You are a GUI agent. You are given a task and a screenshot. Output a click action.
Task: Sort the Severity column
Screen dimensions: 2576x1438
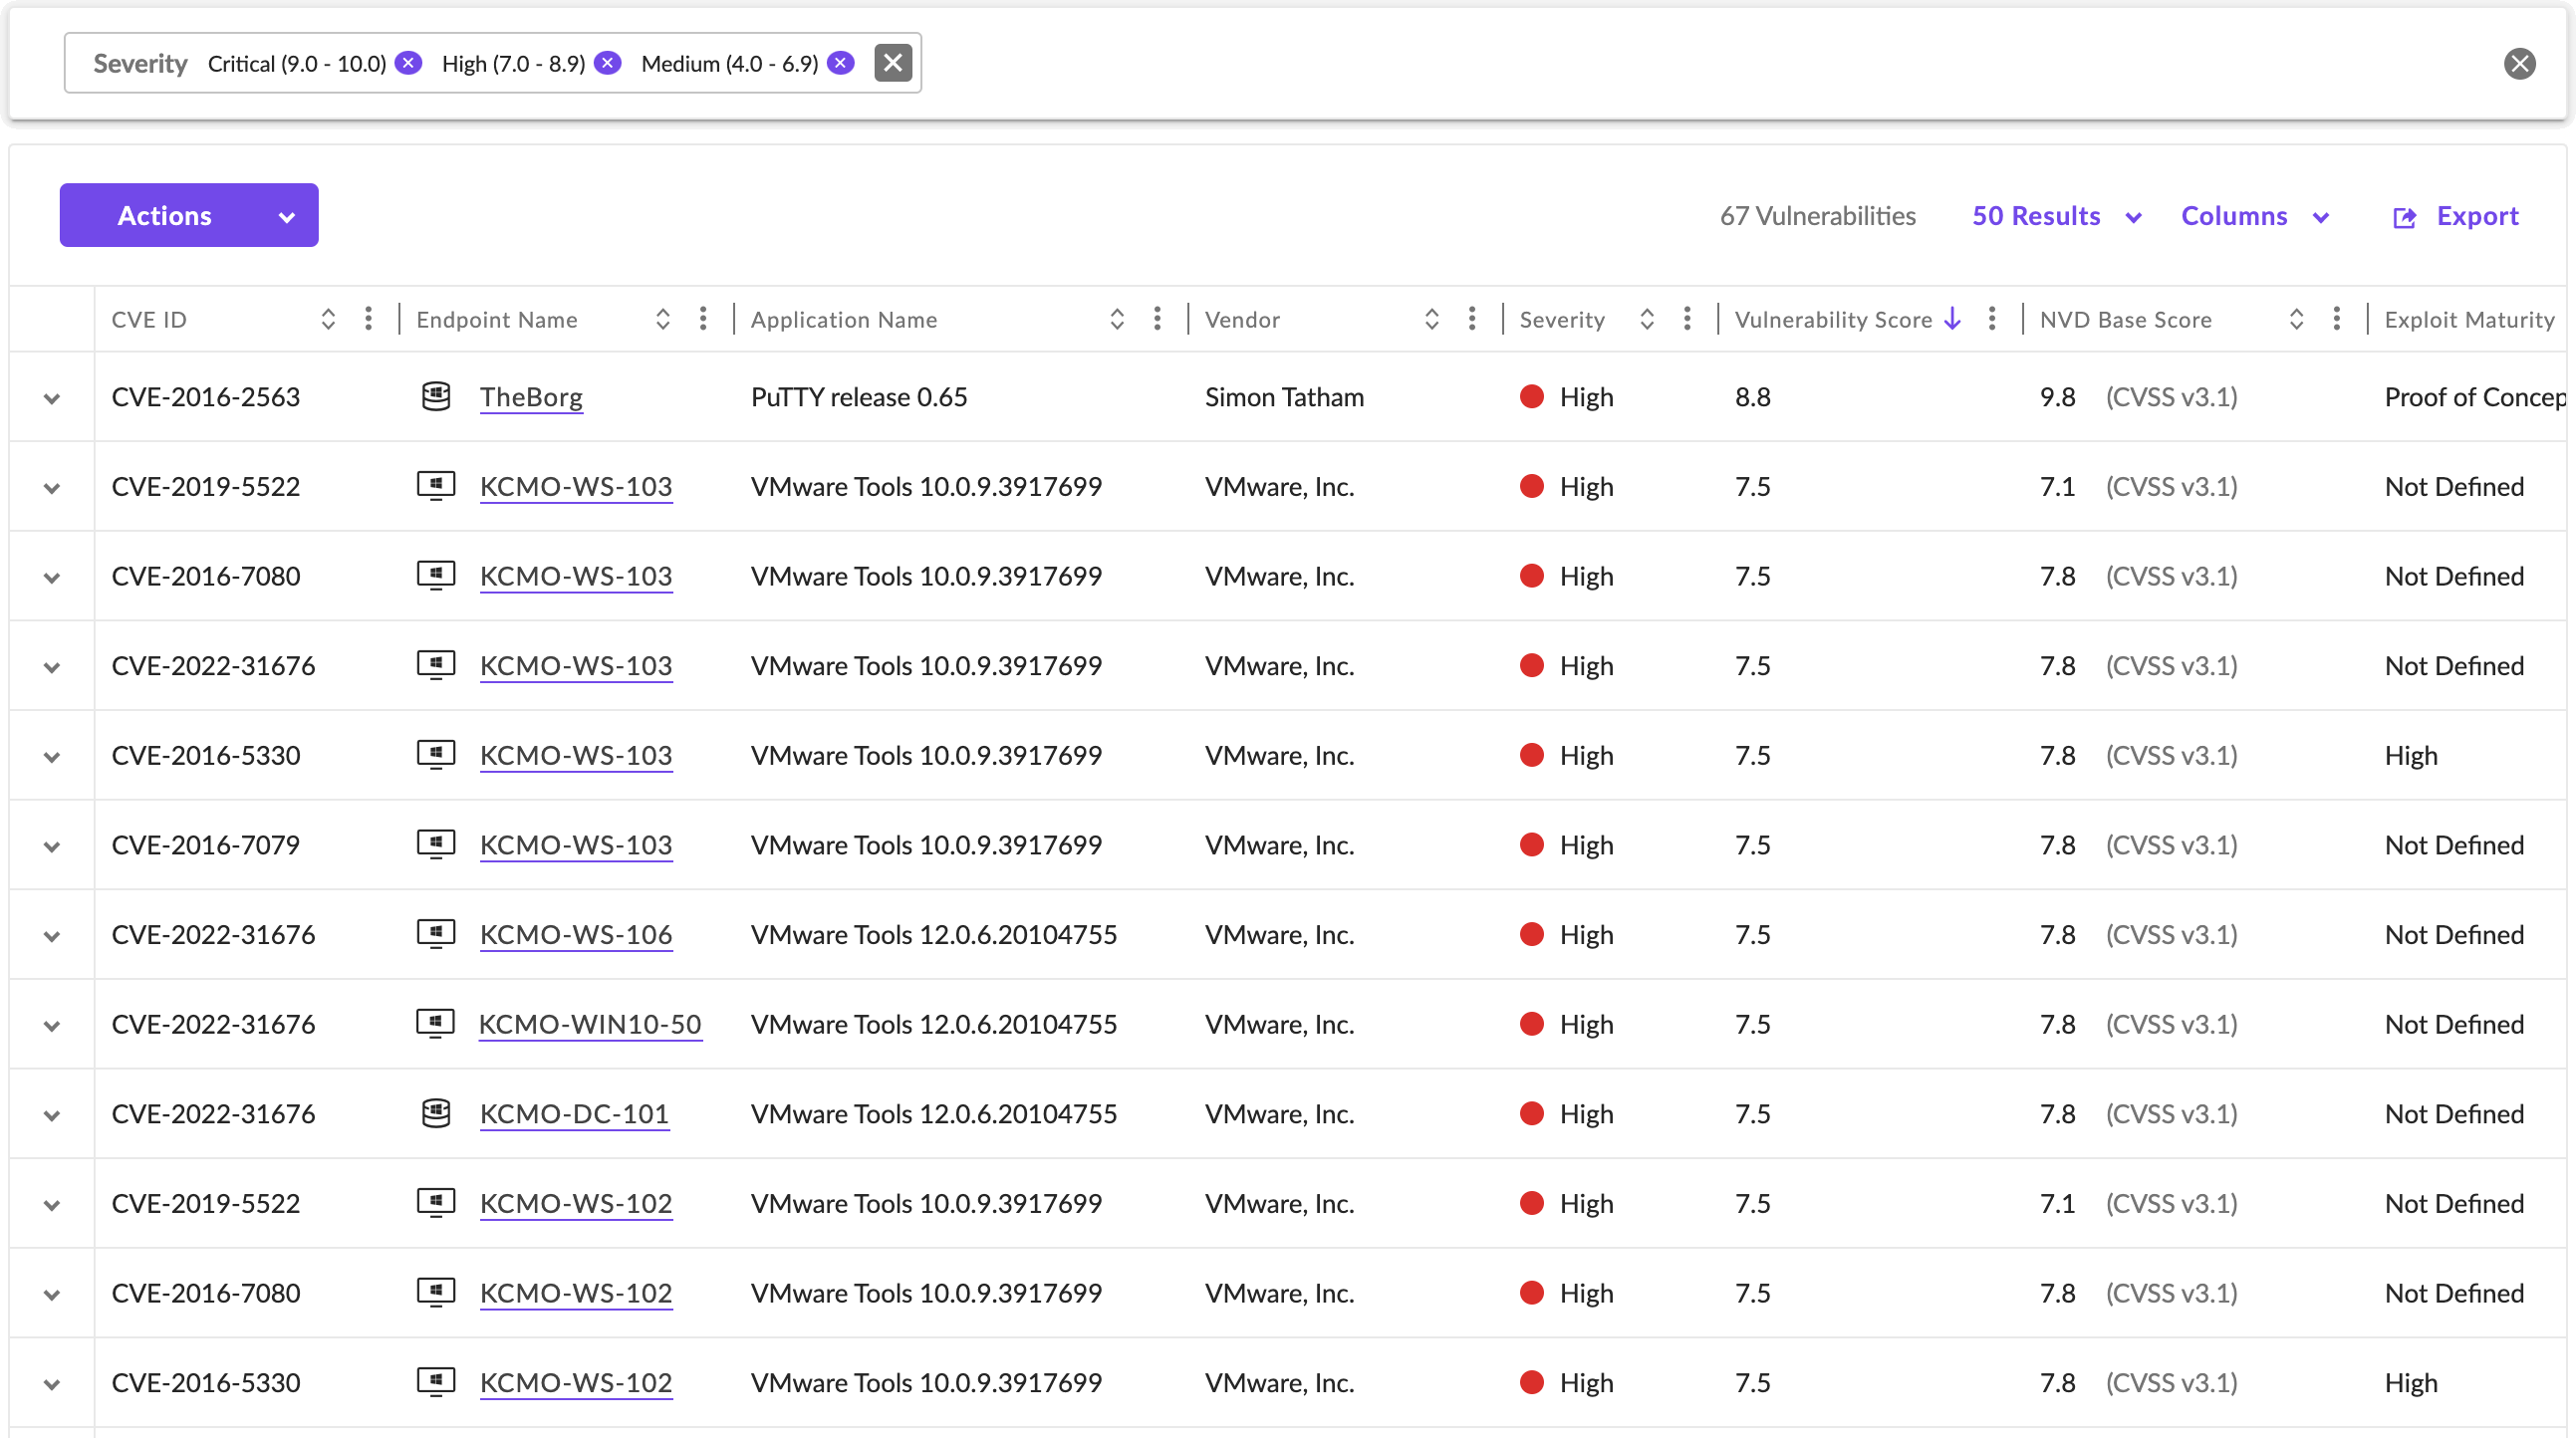[x=1647, y=319]
